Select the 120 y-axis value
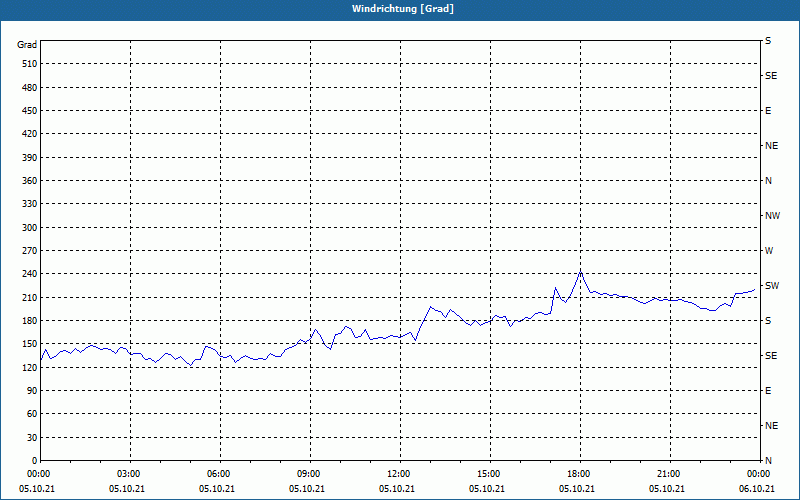 pyautogui.click(x=30, y=367)
